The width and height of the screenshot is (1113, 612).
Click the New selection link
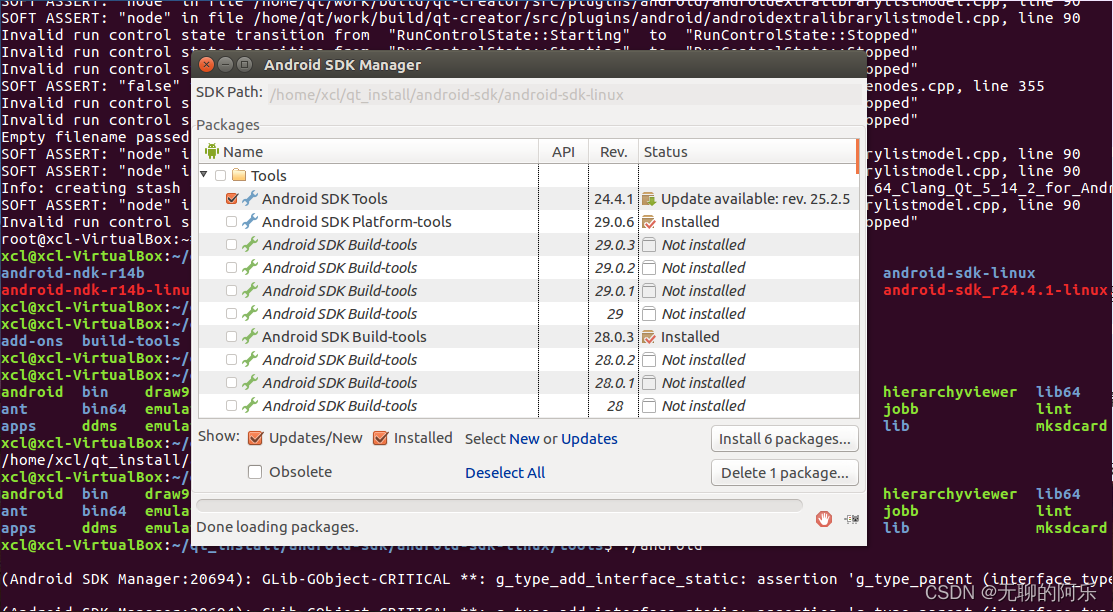pos(525,439)
